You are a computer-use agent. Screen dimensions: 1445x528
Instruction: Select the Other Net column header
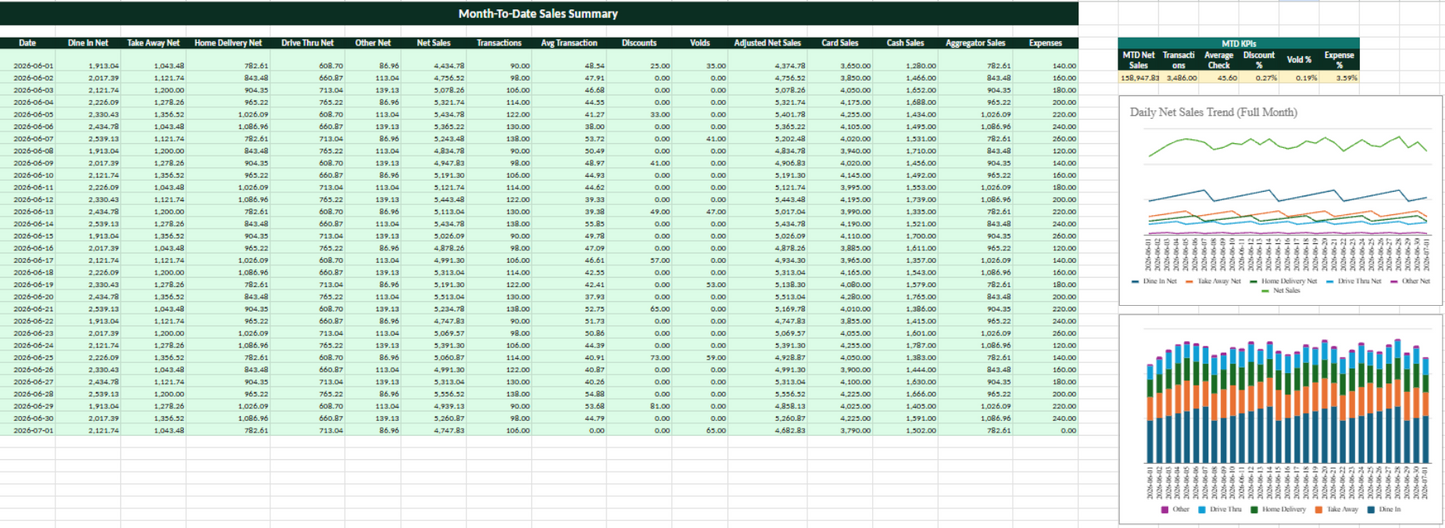coord(373,43)
